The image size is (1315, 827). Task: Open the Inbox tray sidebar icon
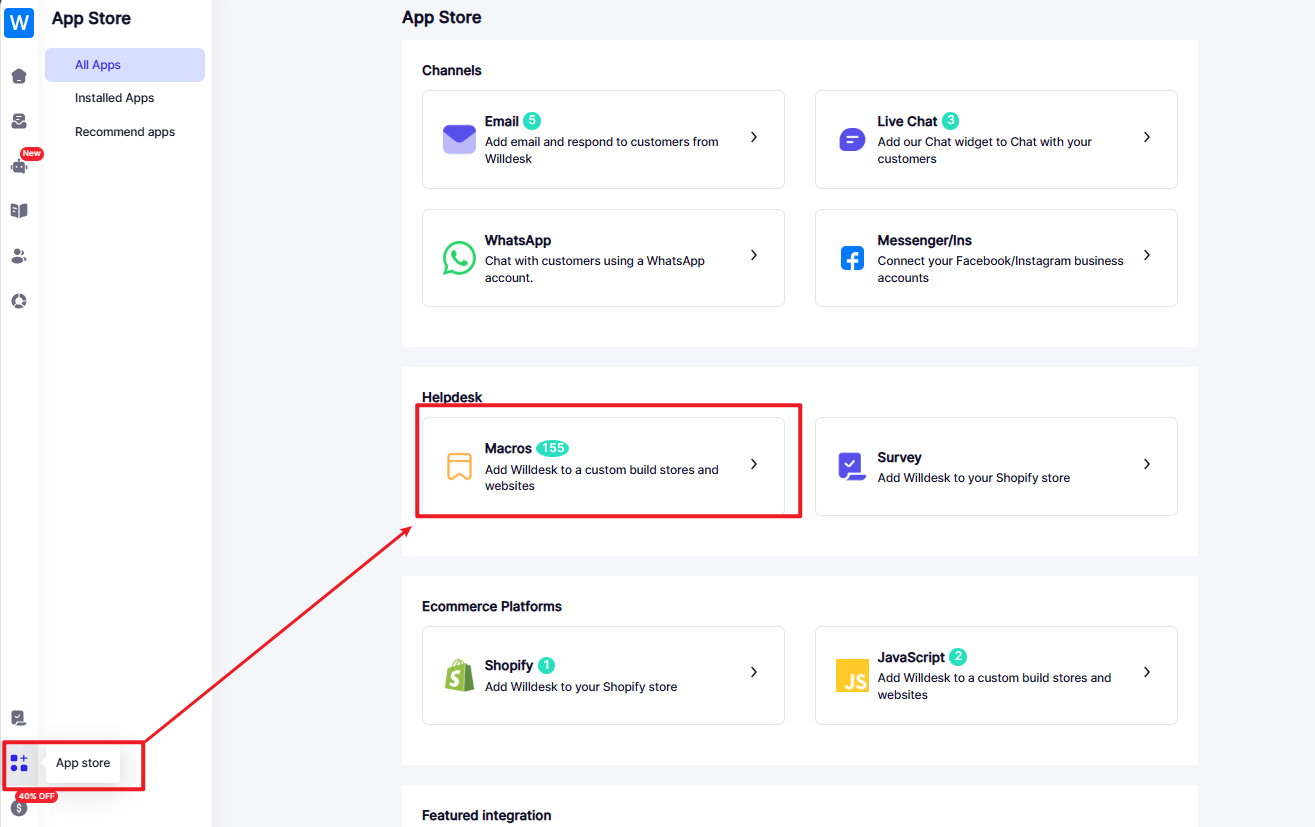[19, 121]
